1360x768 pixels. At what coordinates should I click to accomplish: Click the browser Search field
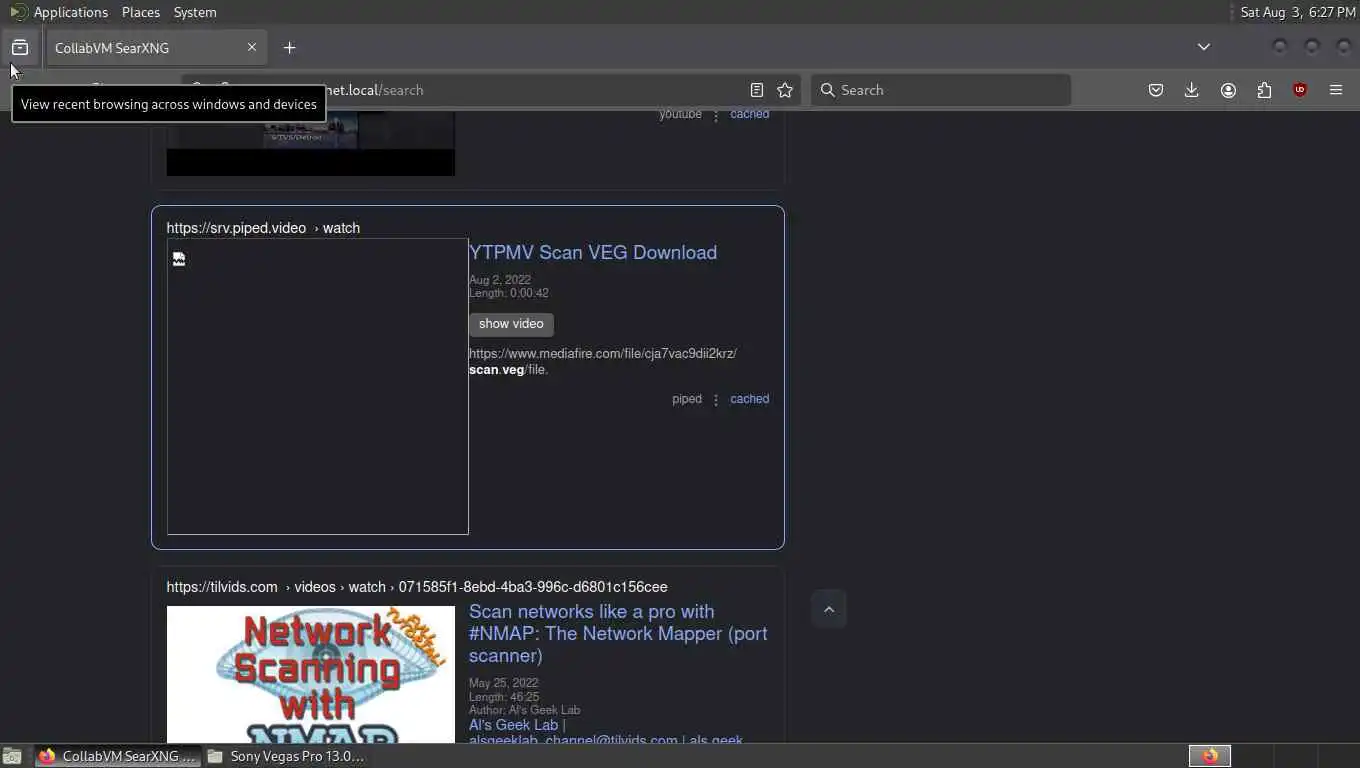[x=940, y=90]
